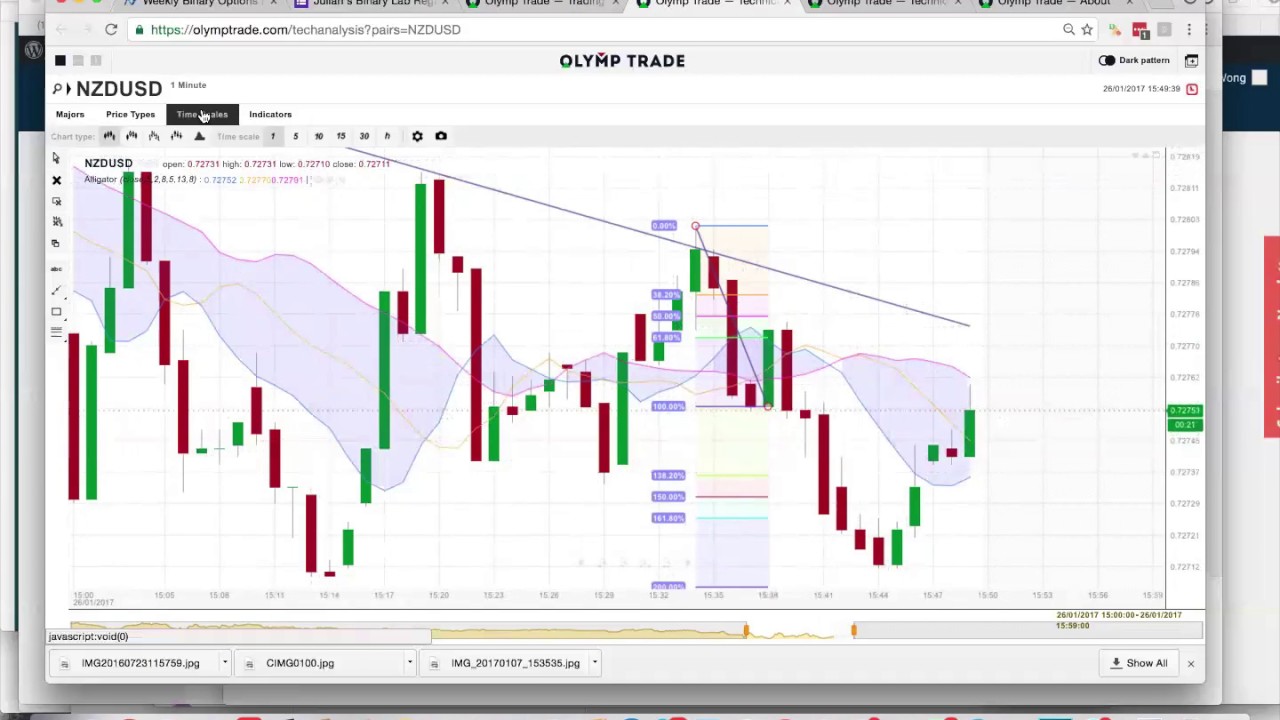
Task: Click the NZDUSD chart legend title
Action: pyautogui.click(x=108, y=163)
